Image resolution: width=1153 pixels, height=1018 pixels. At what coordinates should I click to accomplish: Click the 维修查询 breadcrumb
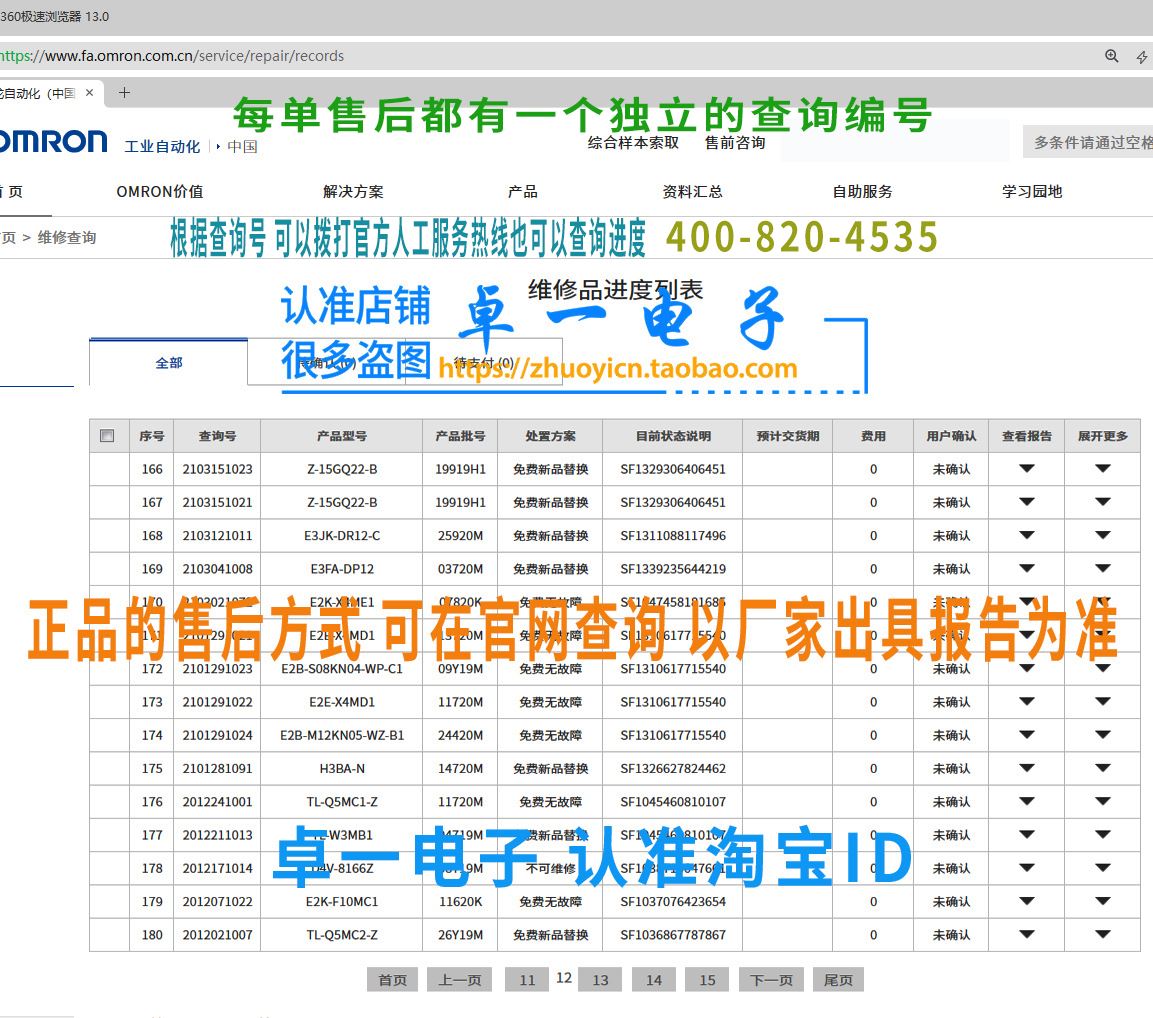point(67,238)
